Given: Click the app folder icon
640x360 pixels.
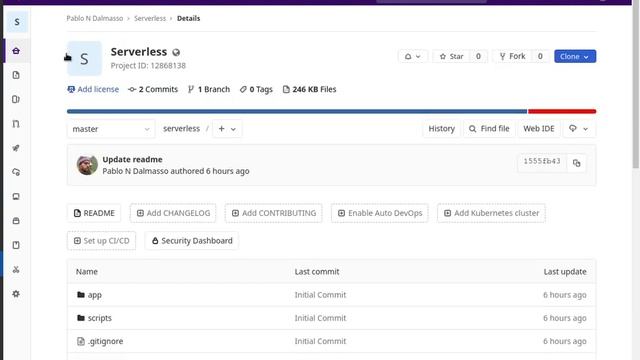Looking at the screenshot, I should [x=81, y=294].
